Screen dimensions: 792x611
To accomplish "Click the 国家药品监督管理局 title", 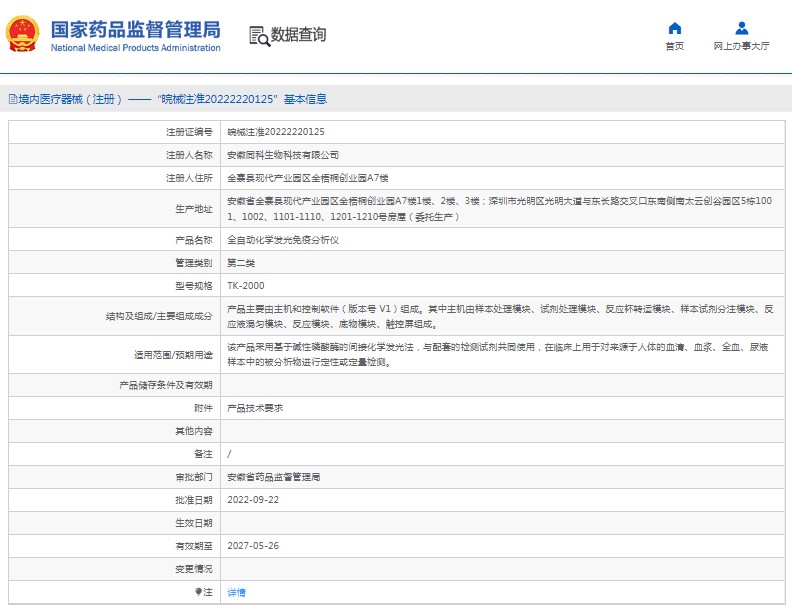I will tap(136, 29).
